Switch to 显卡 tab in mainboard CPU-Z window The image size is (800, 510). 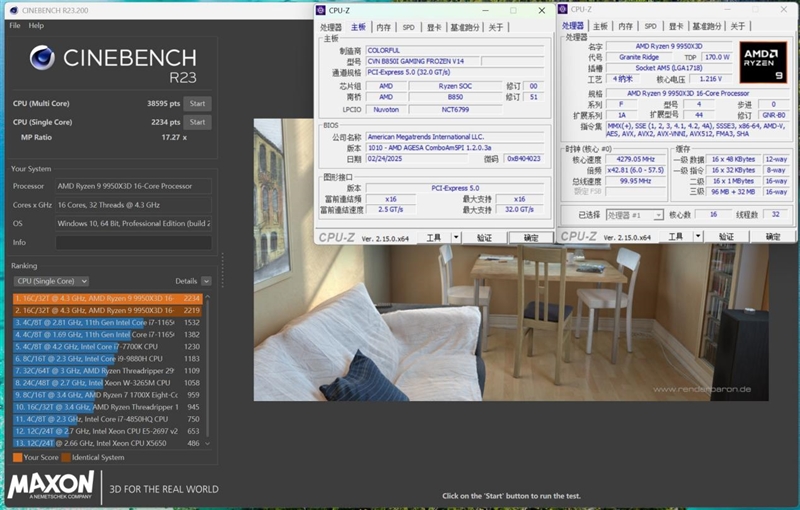pyautogui.click(x=434, y=28)
